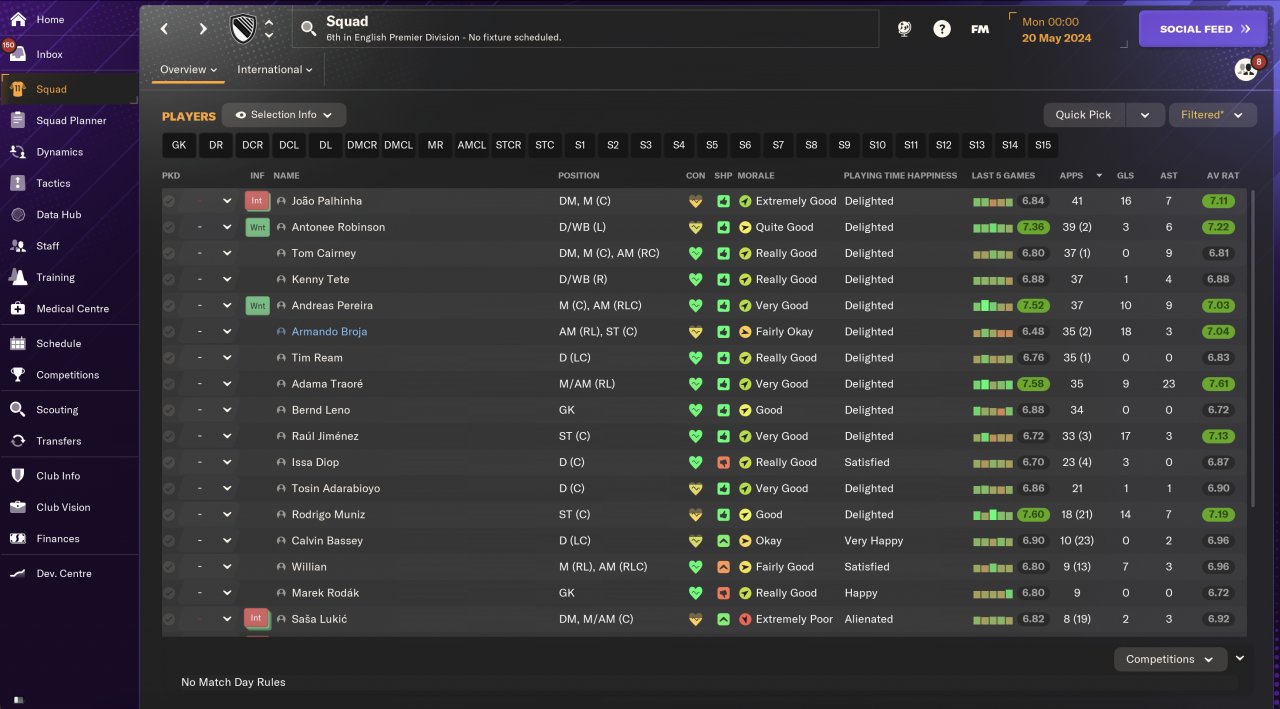Open the Filtered dropdown
Screen dimensions: 1280x709
1212,115
